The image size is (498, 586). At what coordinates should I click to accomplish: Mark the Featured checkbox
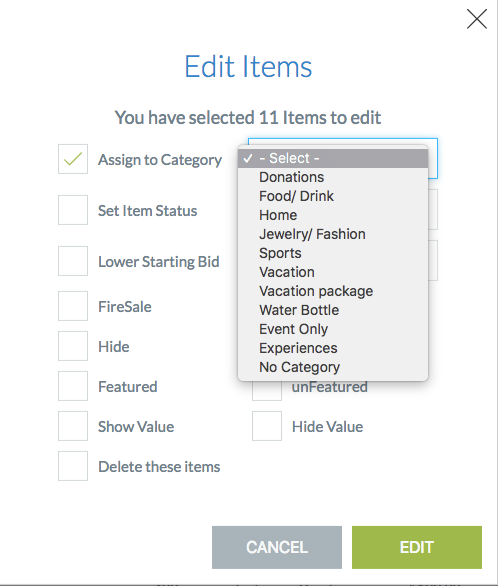pos(73,386)
